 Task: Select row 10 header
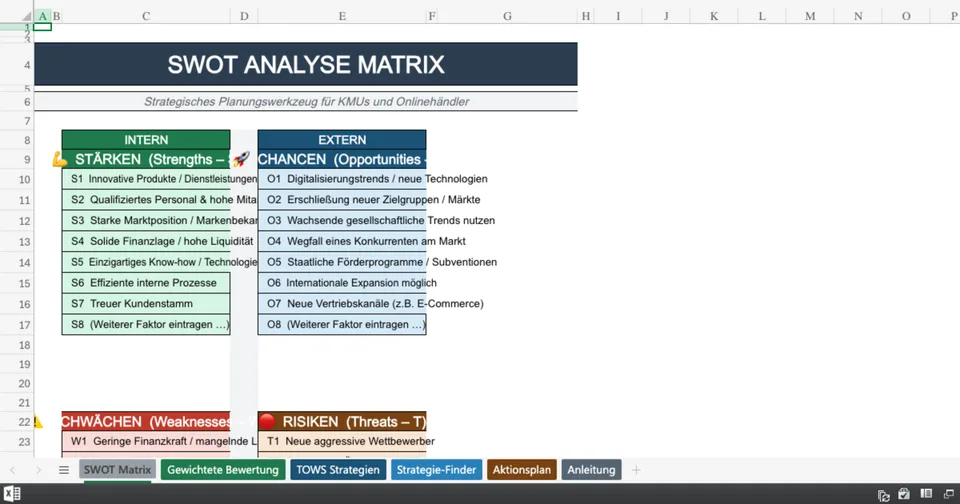(x=17, y=179)
